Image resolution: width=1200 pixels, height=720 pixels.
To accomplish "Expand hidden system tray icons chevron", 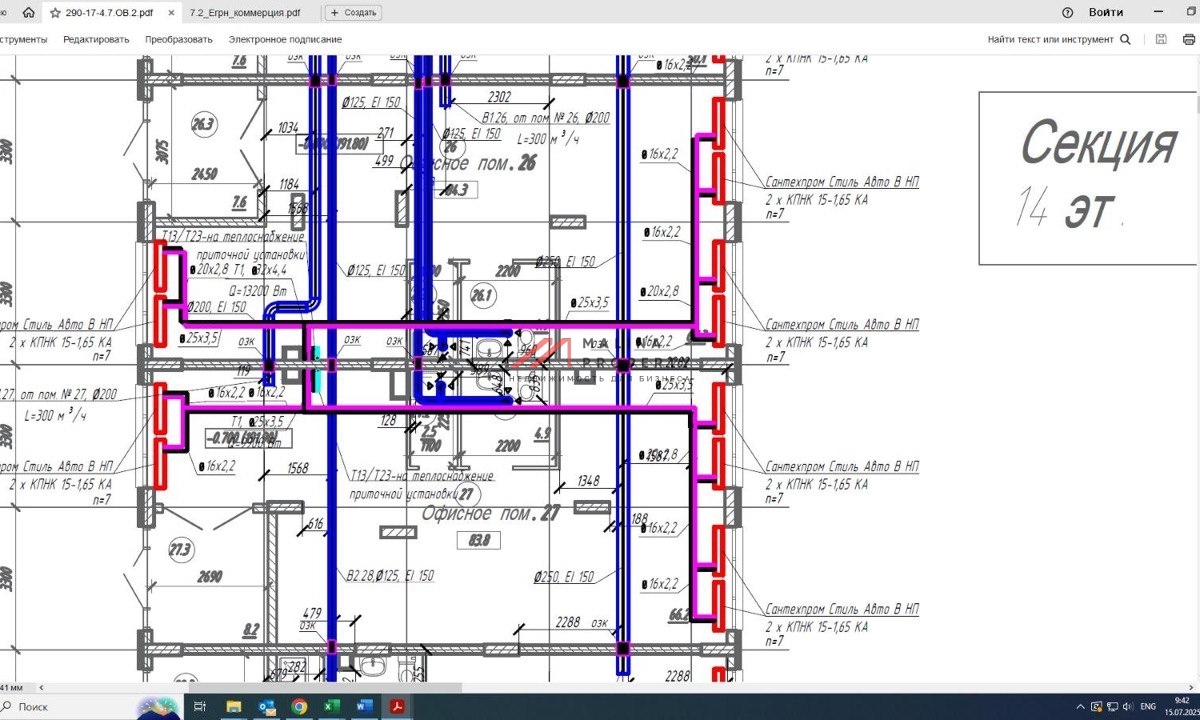I will [1081, 707].
